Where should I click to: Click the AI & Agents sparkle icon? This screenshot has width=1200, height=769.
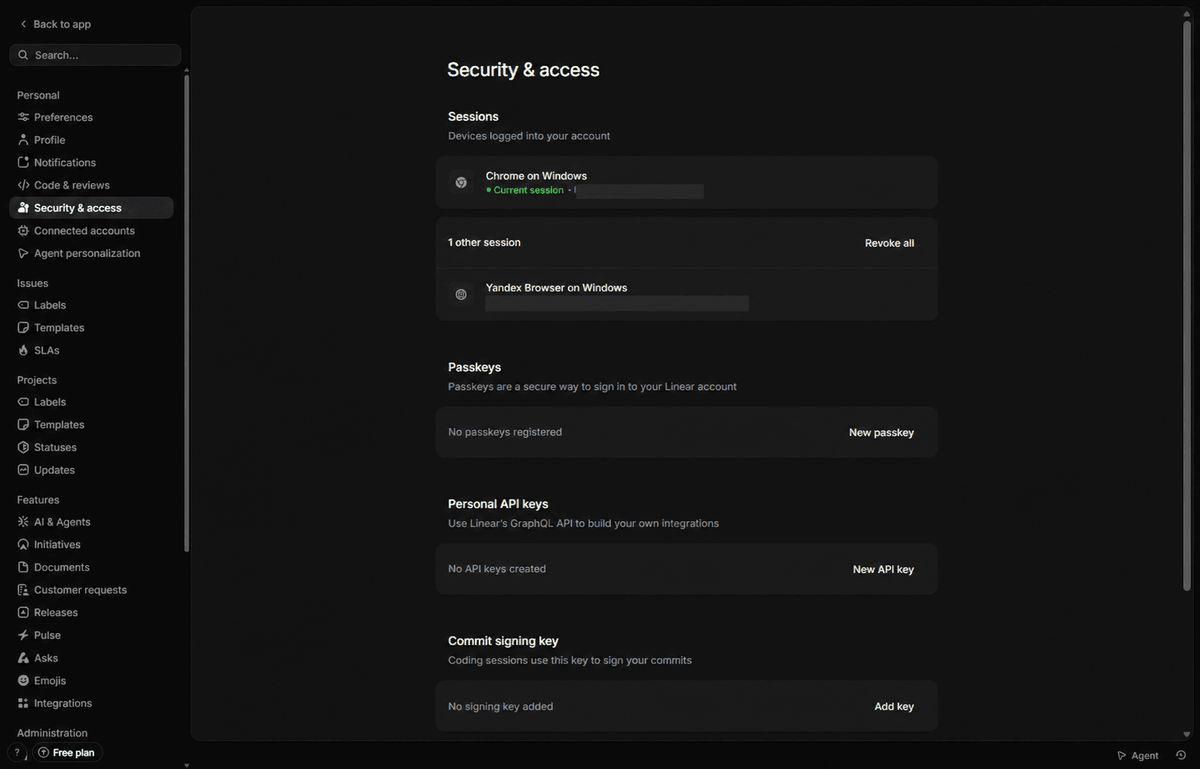24,522
